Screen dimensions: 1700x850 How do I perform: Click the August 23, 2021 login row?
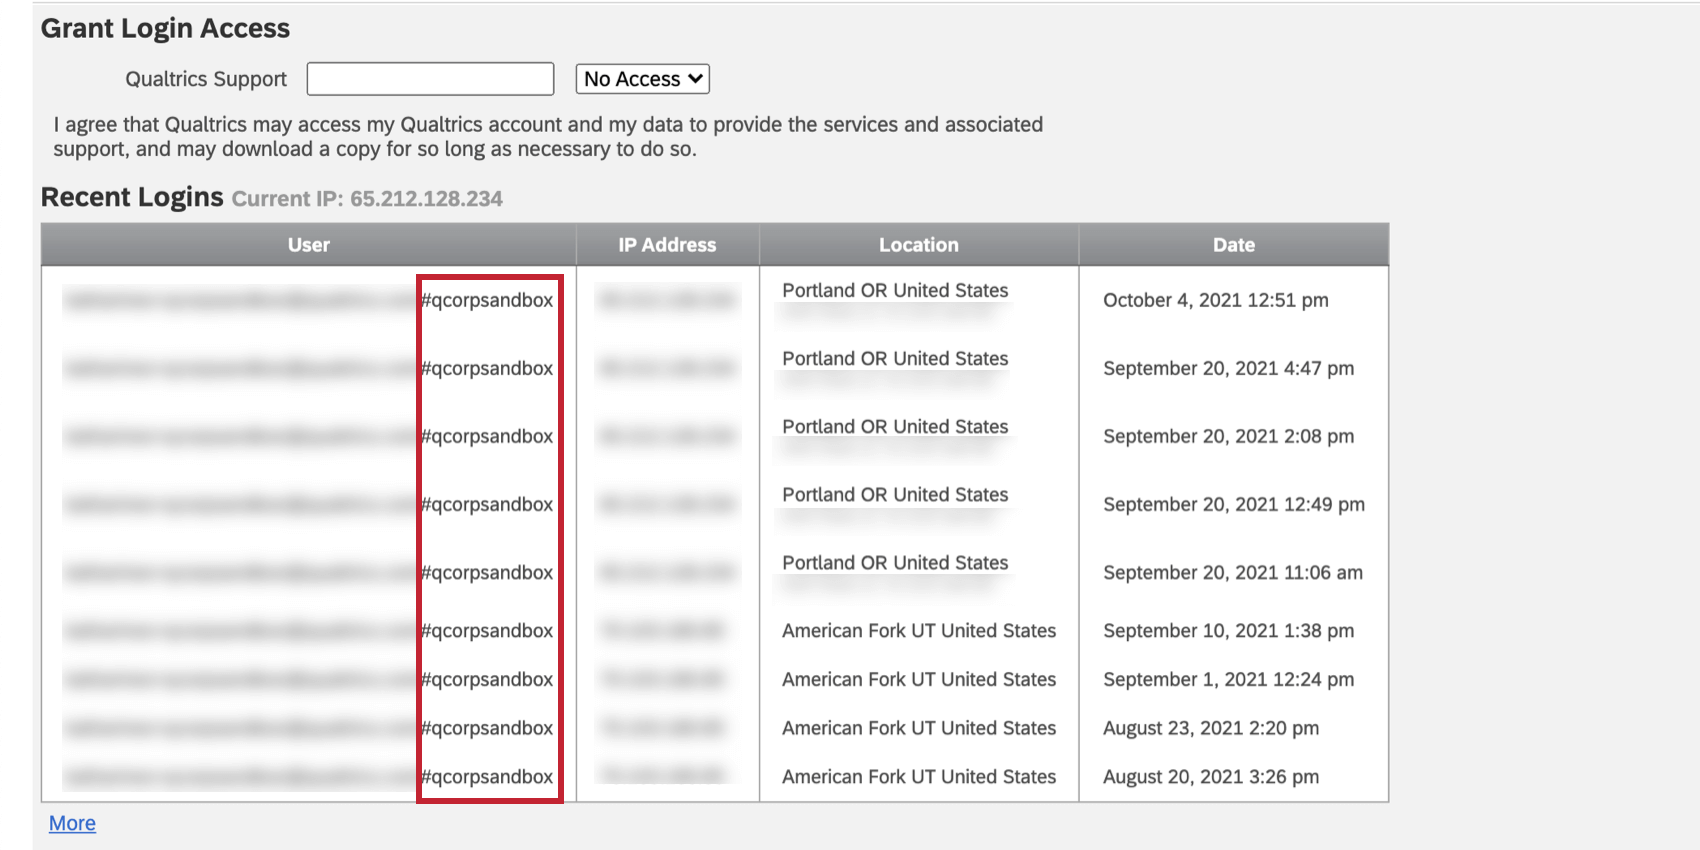pos(1212,728)
